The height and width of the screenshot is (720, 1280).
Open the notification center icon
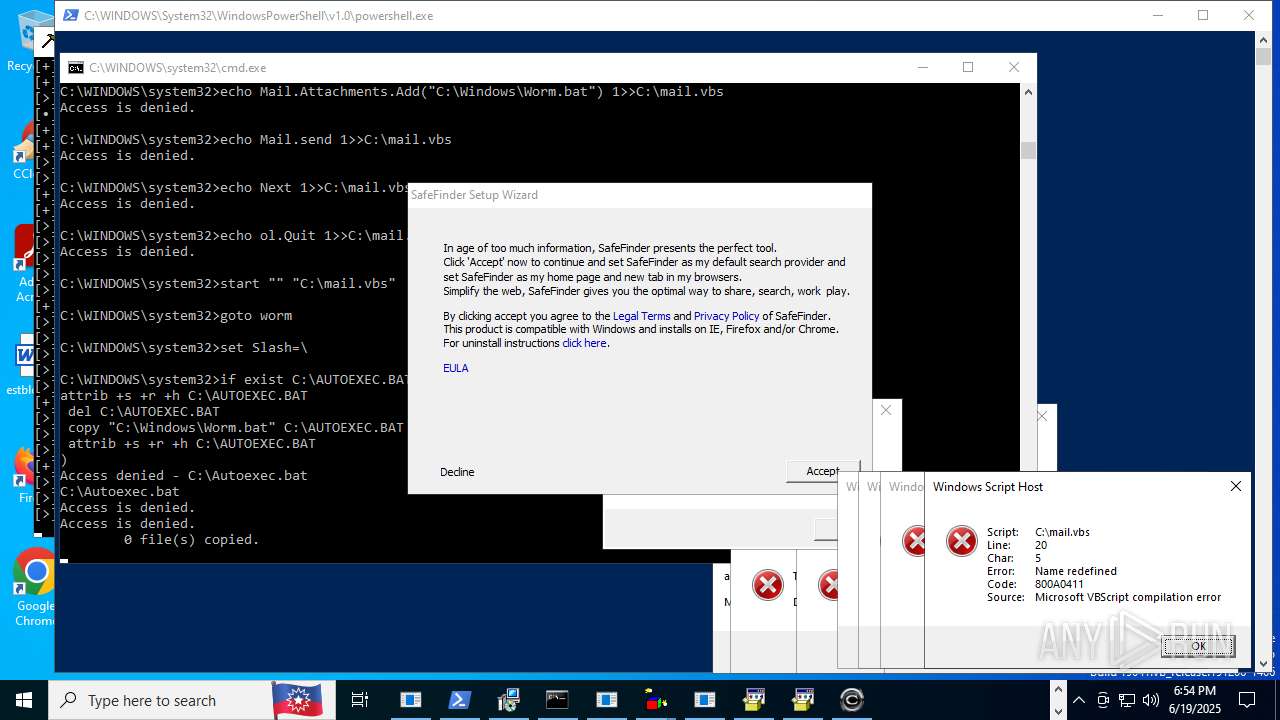click(1246, 700)
